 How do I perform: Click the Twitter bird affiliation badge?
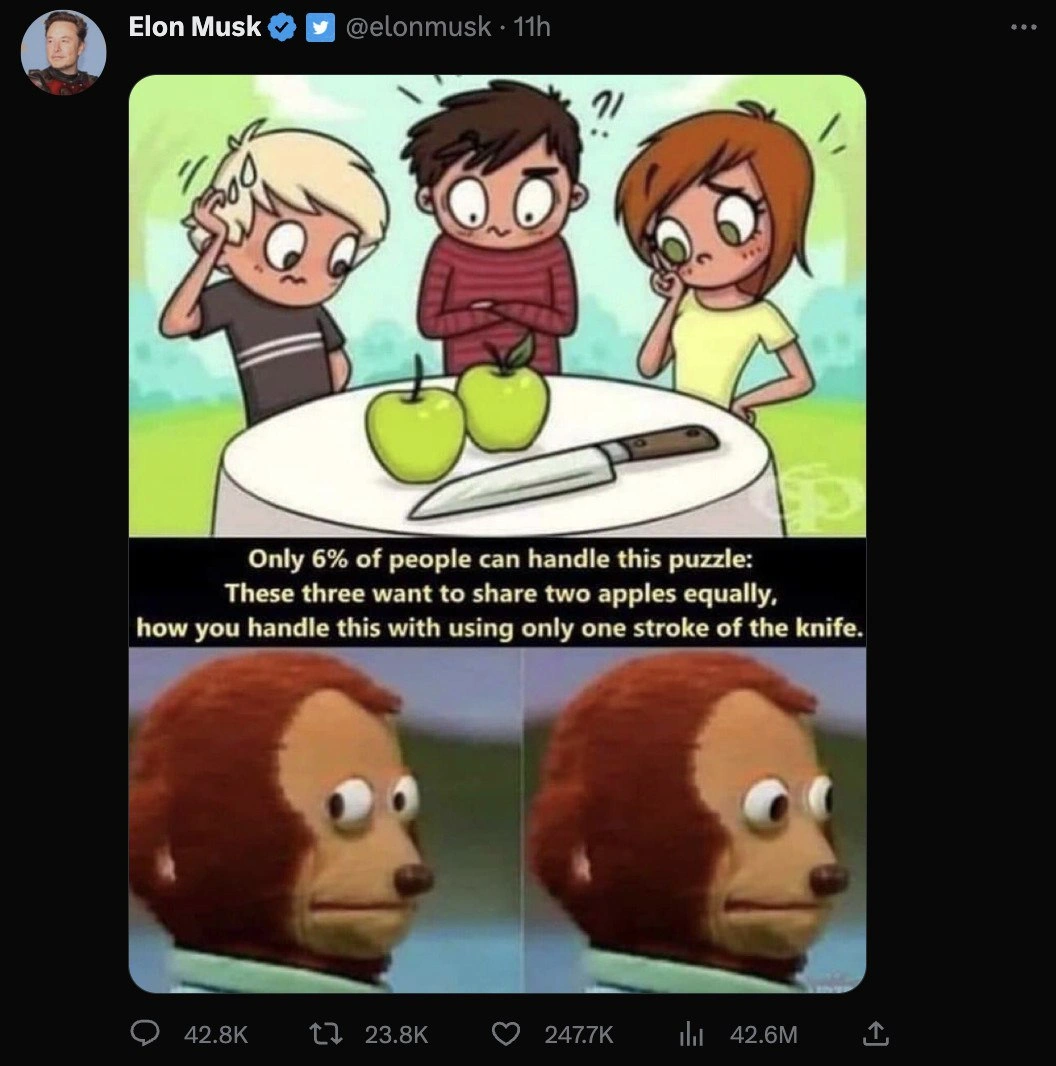320,28
